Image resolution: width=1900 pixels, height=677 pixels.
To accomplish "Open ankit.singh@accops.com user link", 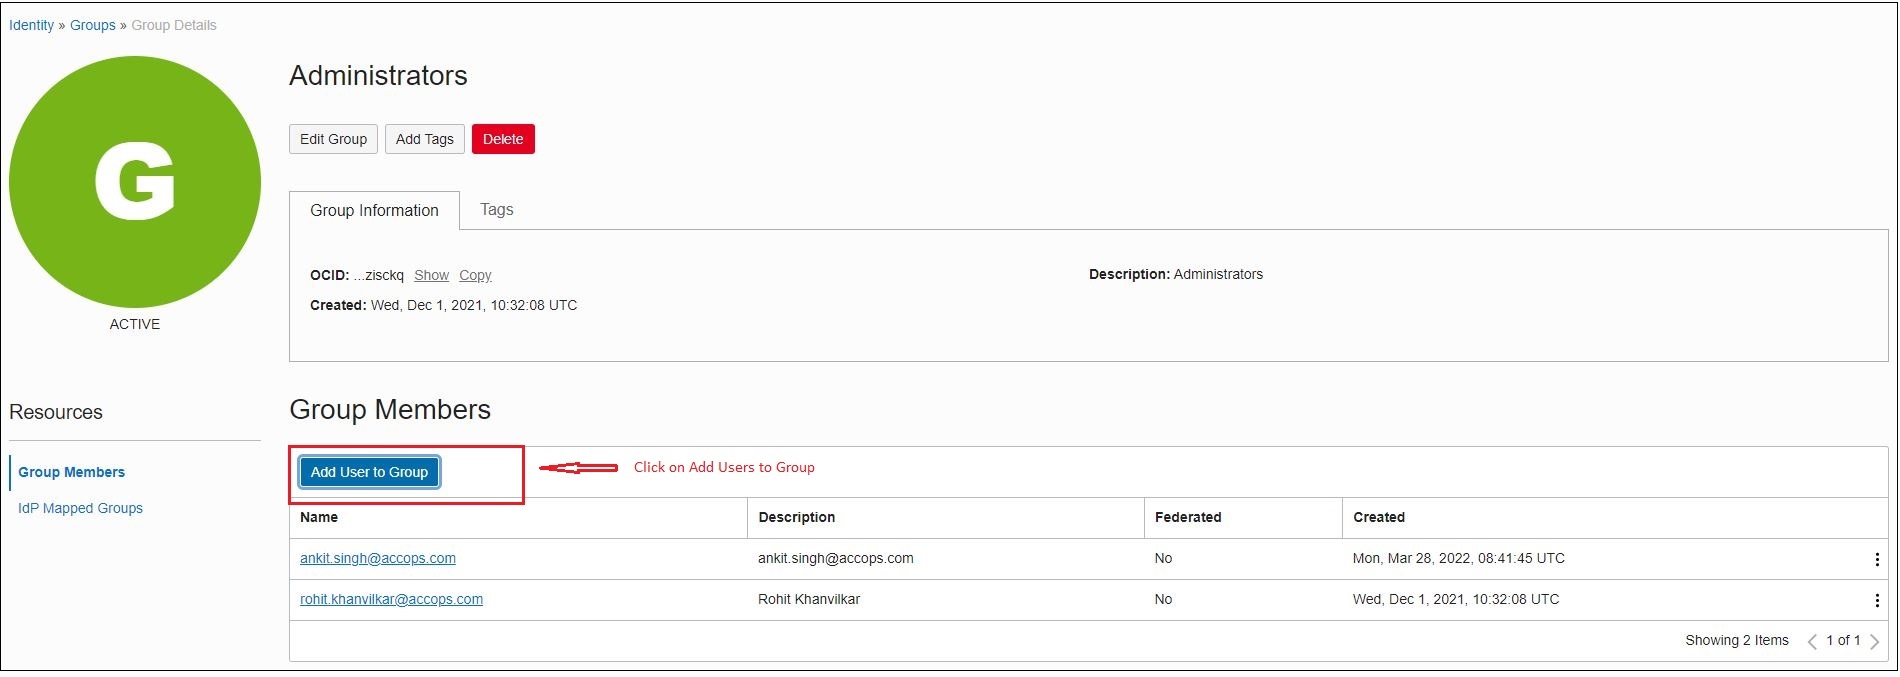I will click(x=377, y=559).
